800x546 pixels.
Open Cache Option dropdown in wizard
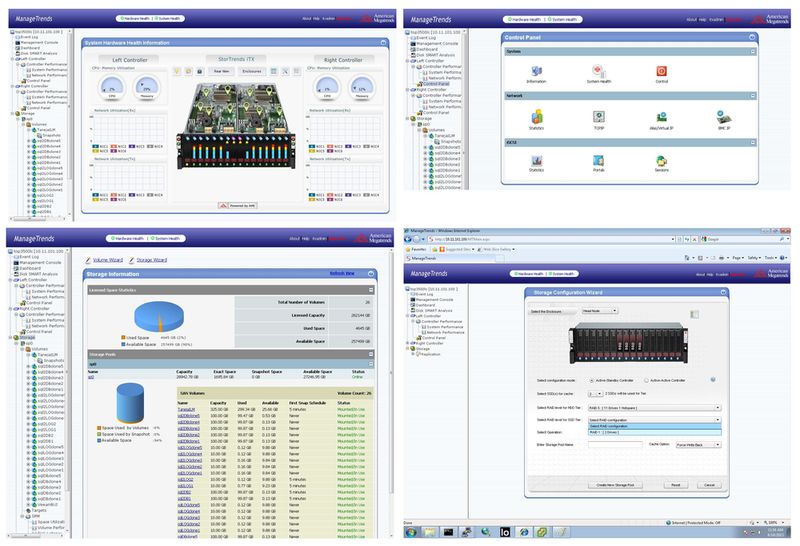(x=698, y=445)
